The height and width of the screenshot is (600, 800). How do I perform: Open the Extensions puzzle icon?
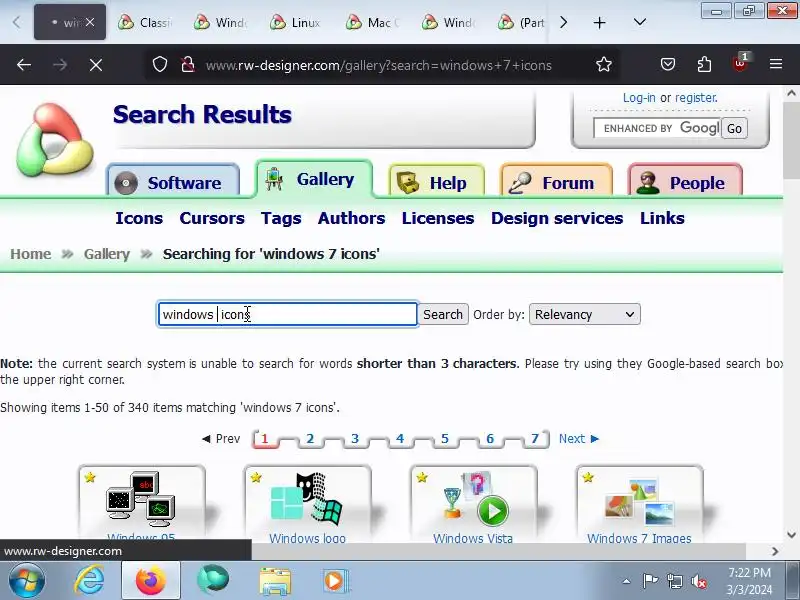[x=704, y=64]
